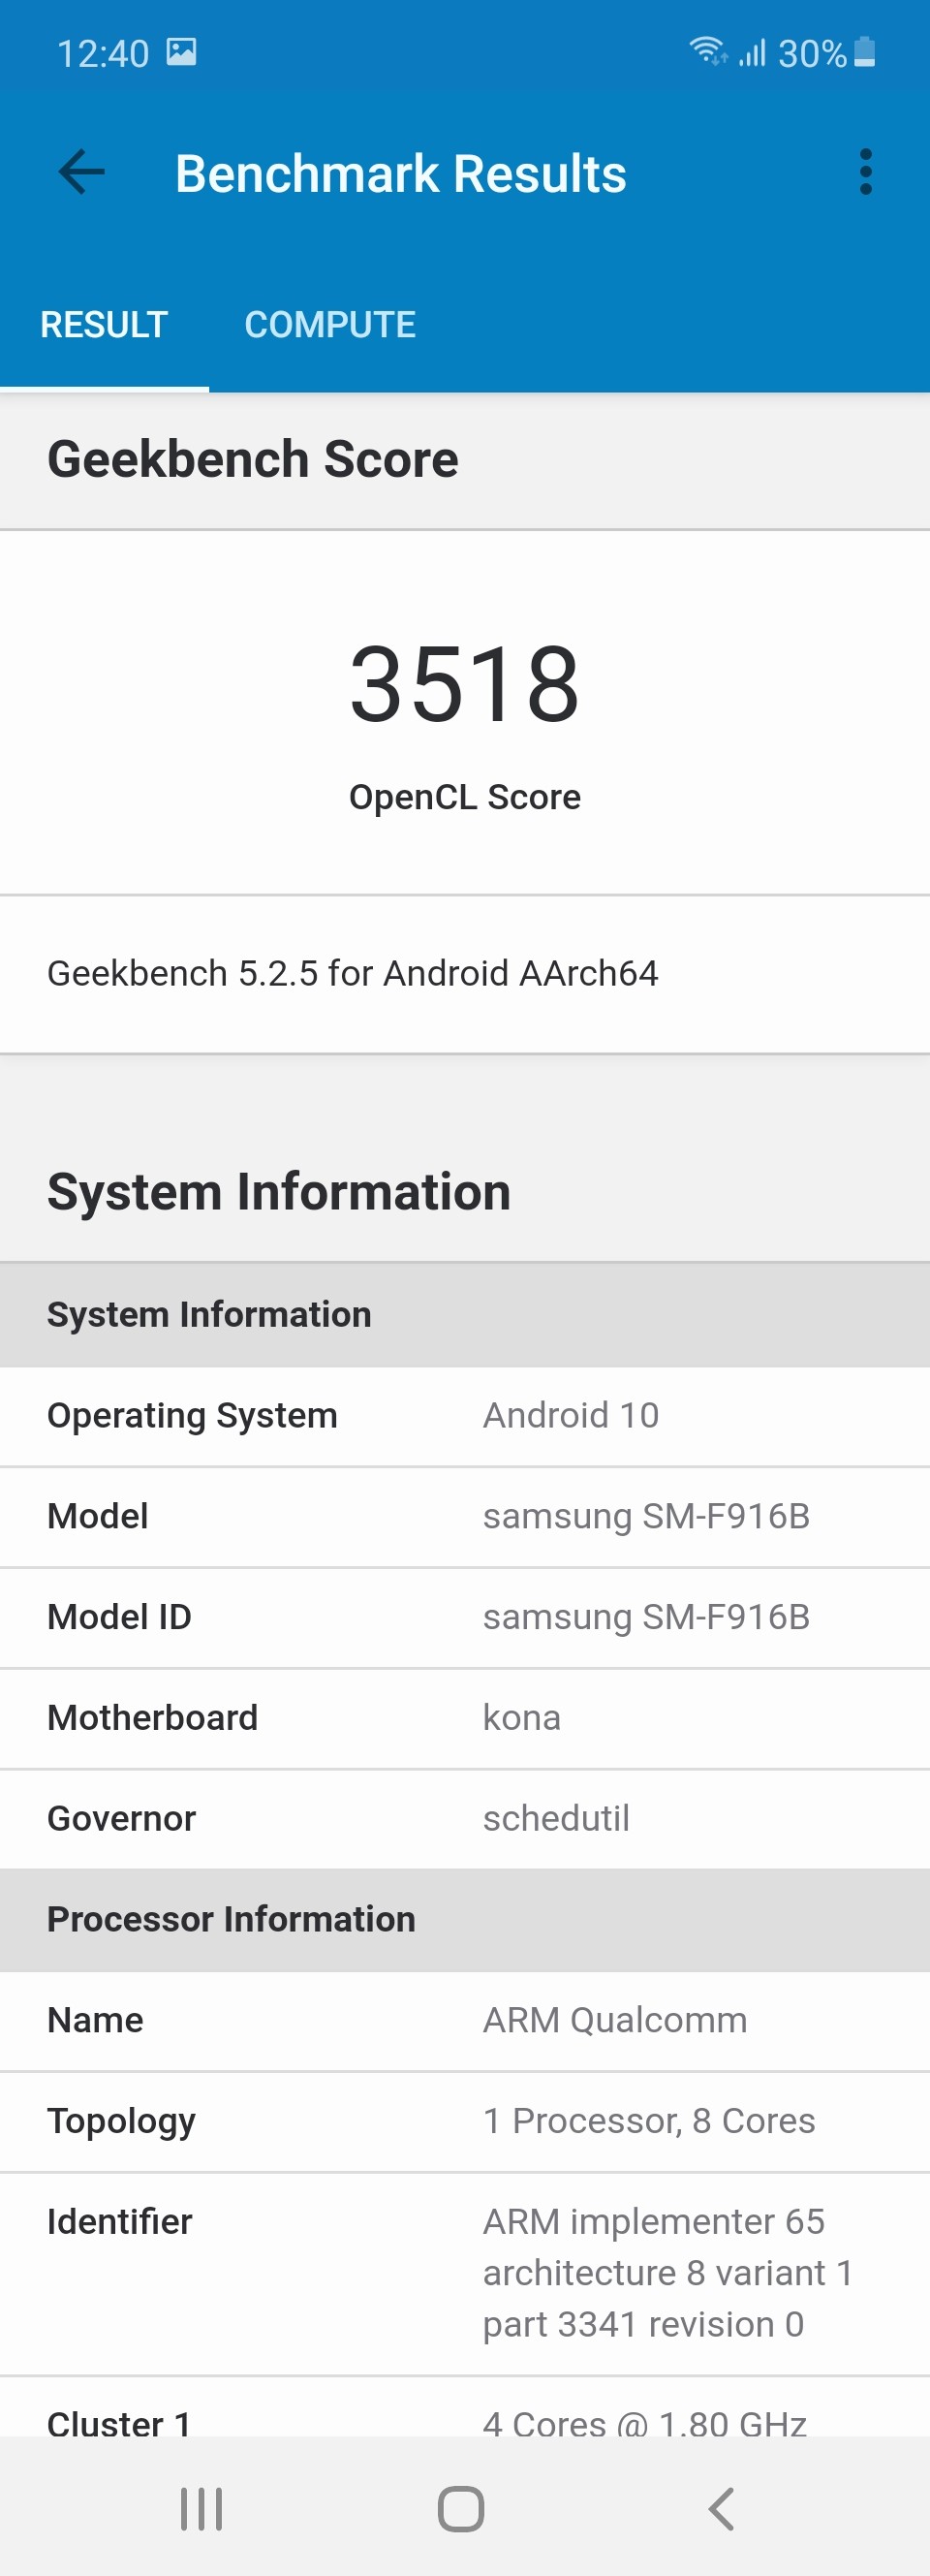
Task: Tap the Model samsung SM-F916B row
Action: coord(465,1517)
